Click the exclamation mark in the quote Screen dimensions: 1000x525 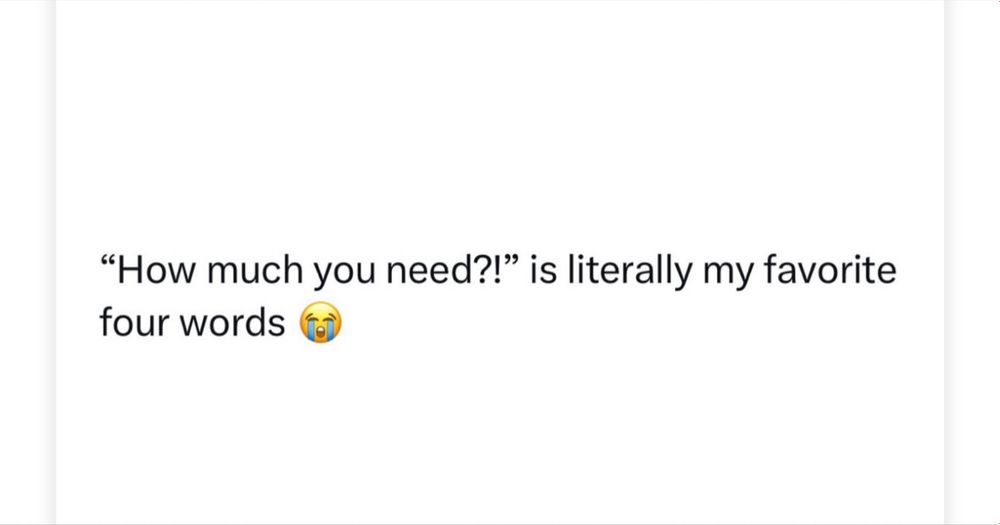[496, 270]
